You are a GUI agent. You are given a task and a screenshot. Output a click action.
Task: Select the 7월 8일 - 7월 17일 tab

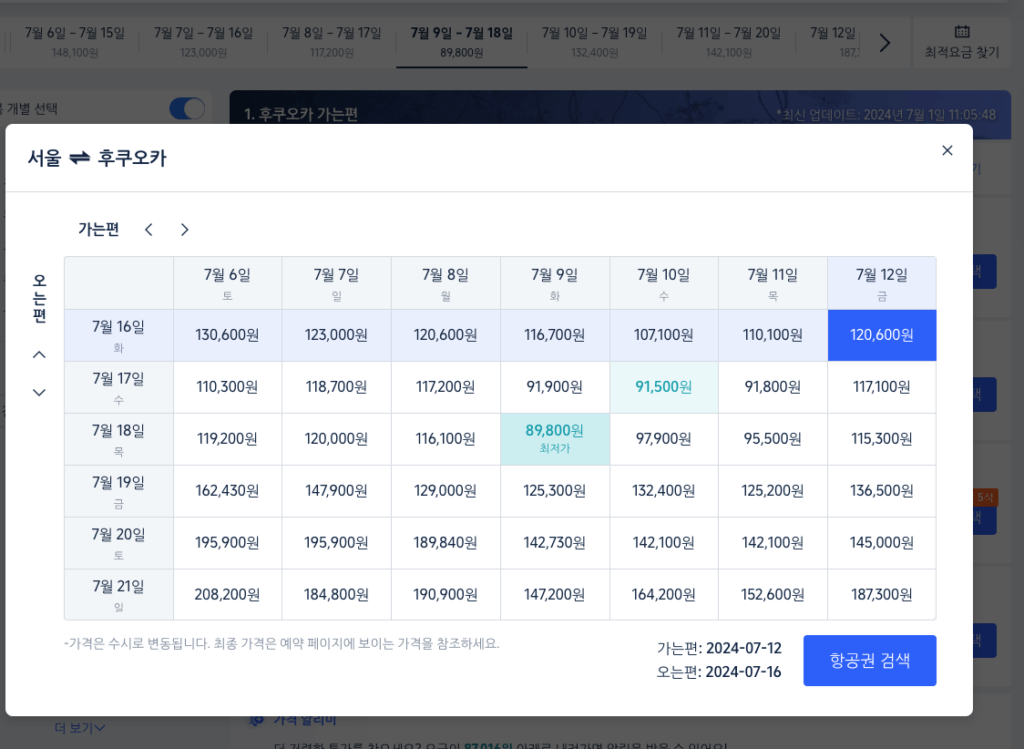[332, 42]
